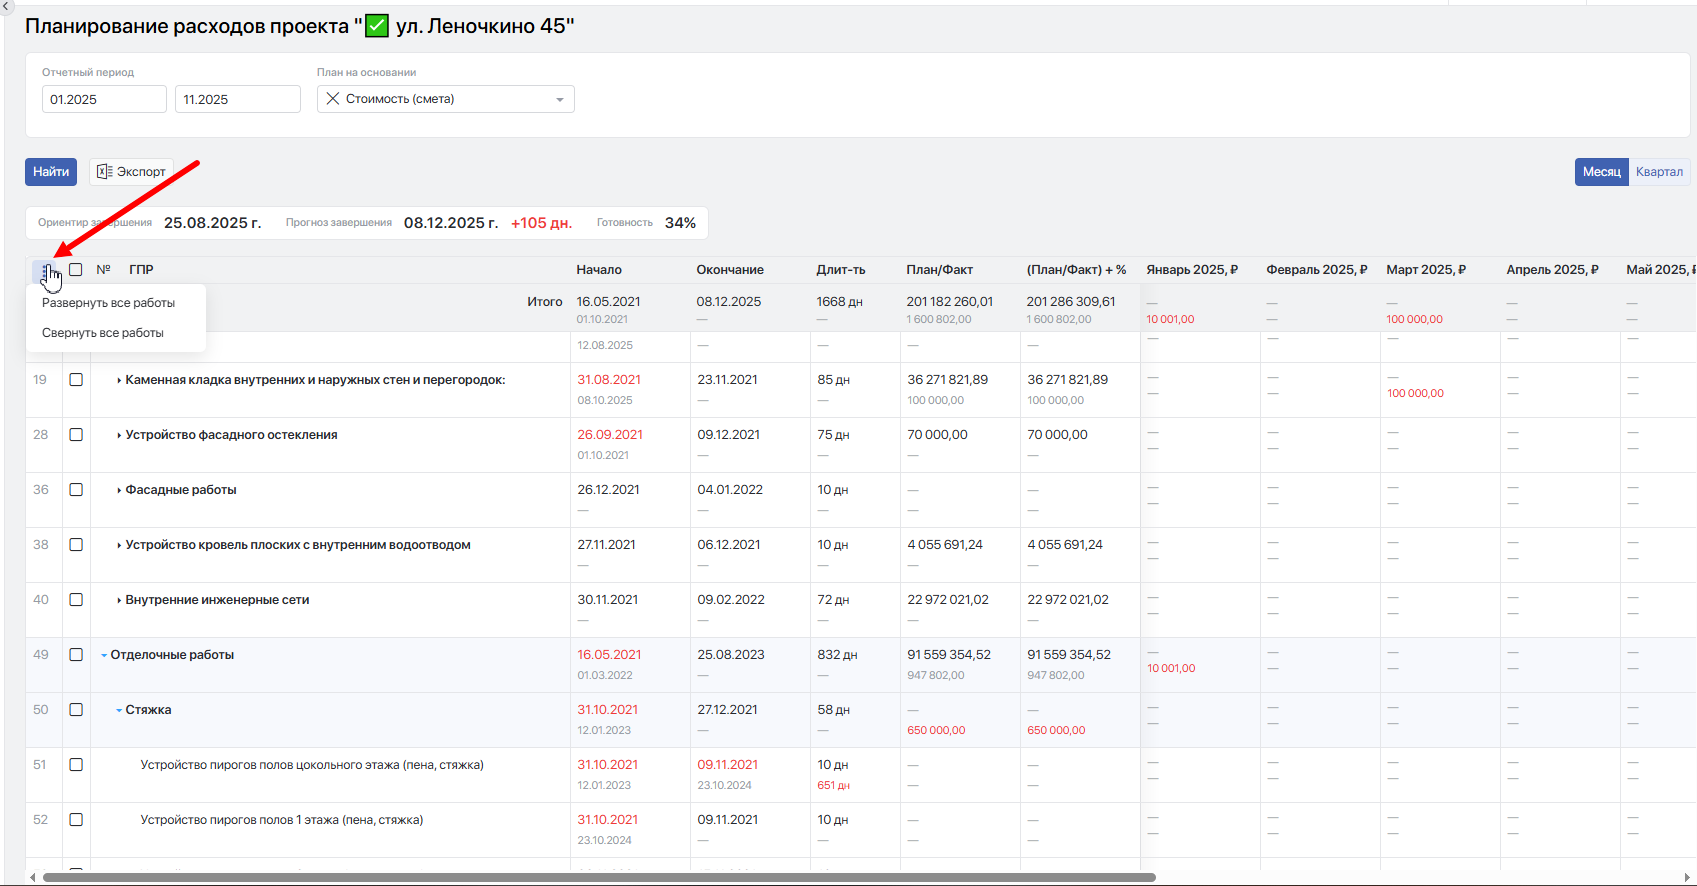Click the right arrow of horizontal scrollbar

(1688, 878)
